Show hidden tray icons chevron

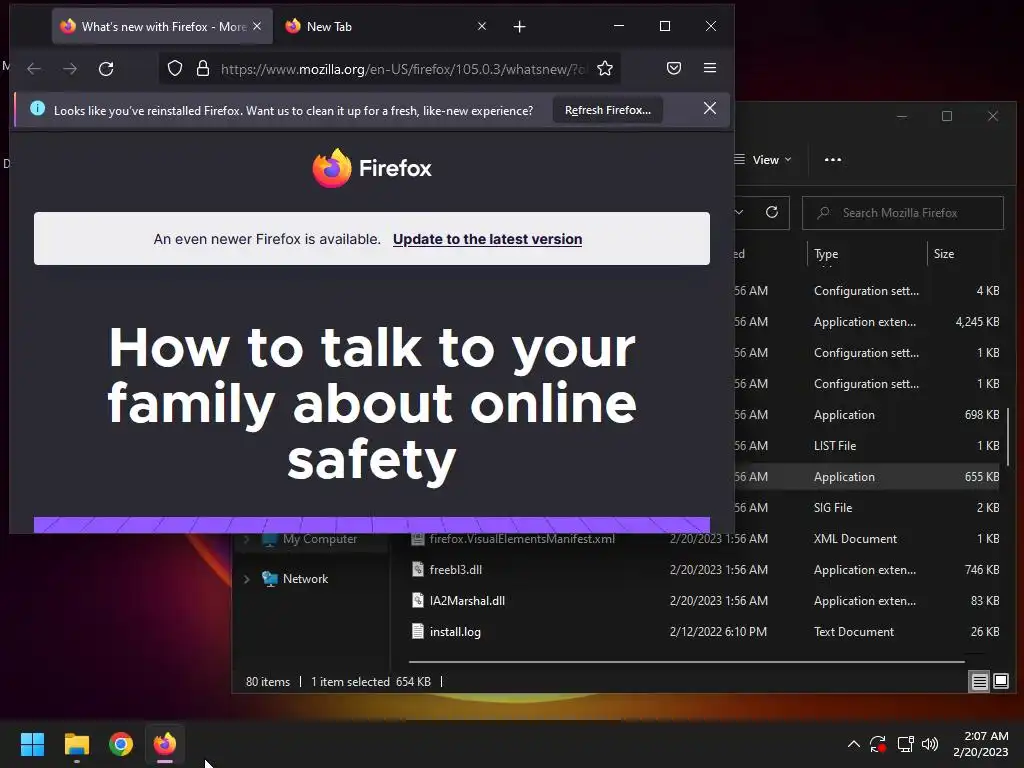853,744
